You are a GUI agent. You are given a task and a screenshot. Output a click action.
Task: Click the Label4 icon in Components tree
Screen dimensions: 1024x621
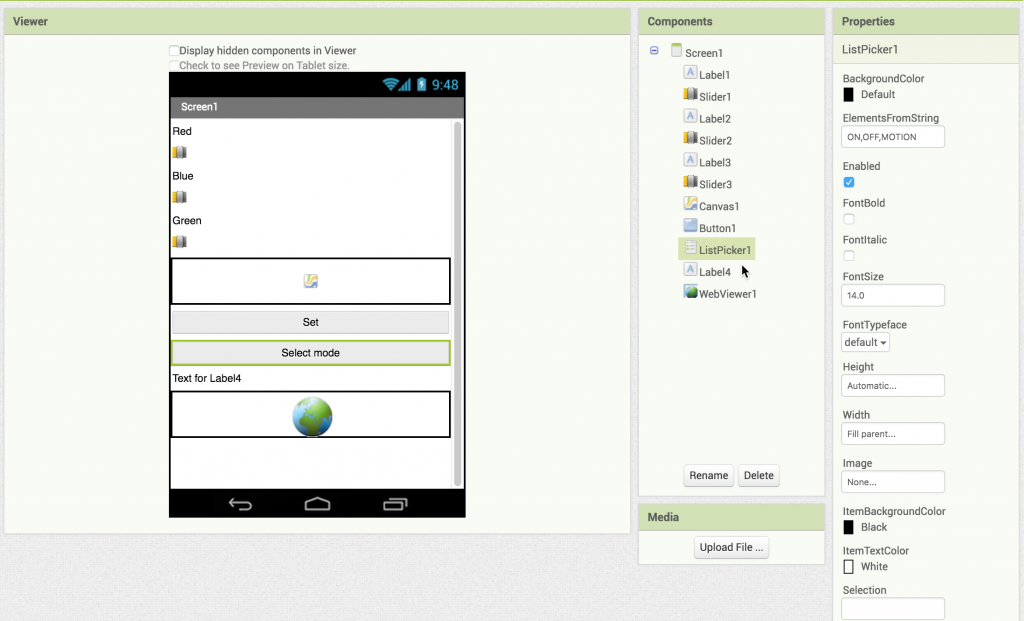pos(690,270)
